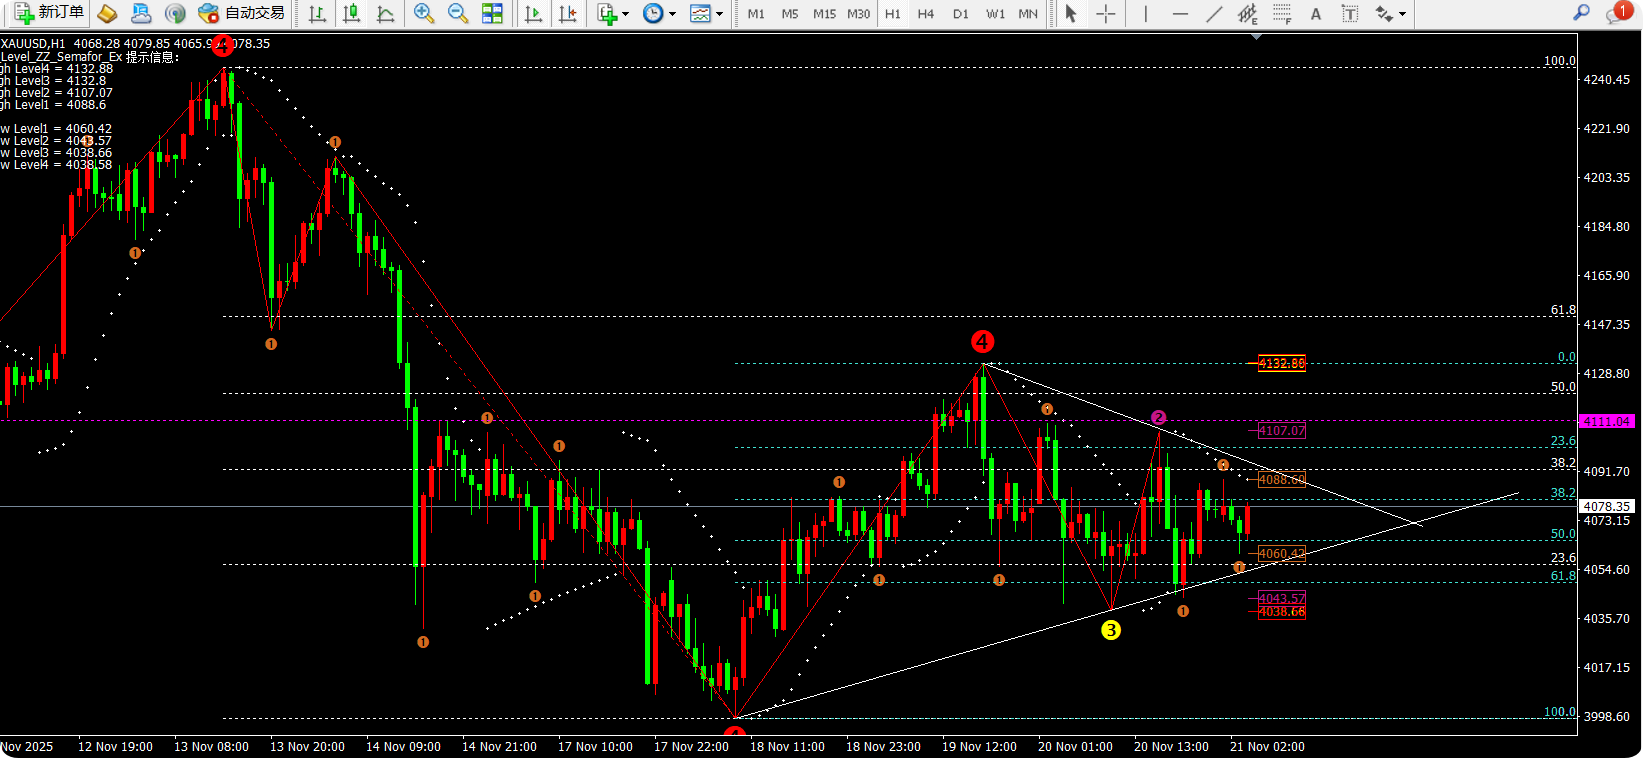1643x758 pixels.
Task: Toggle AutoTrading (自动交易) button
Action: (241, 13)
